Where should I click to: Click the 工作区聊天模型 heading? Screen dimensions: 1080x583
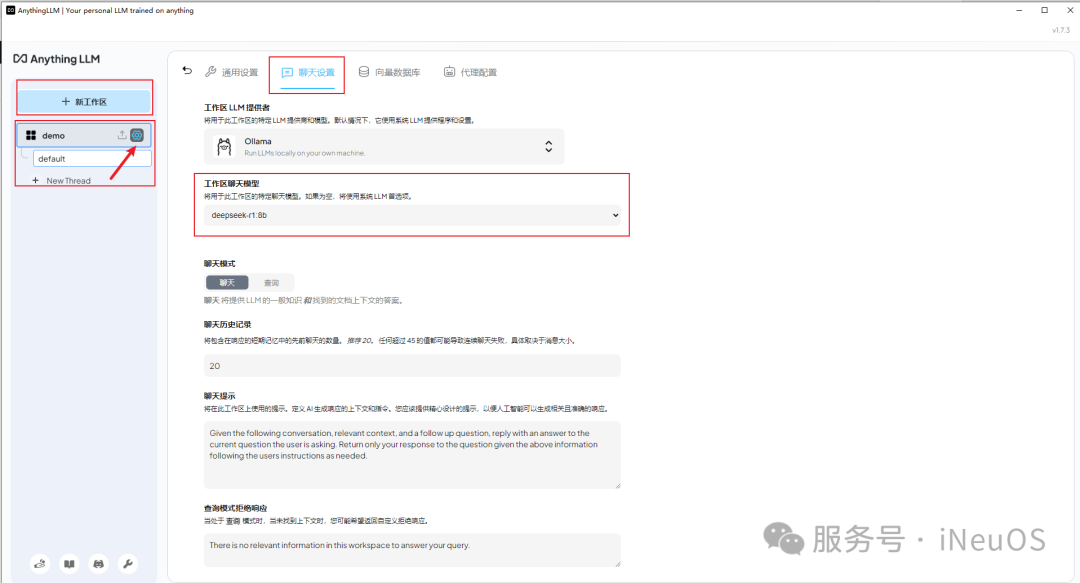(x=231, y=184)
